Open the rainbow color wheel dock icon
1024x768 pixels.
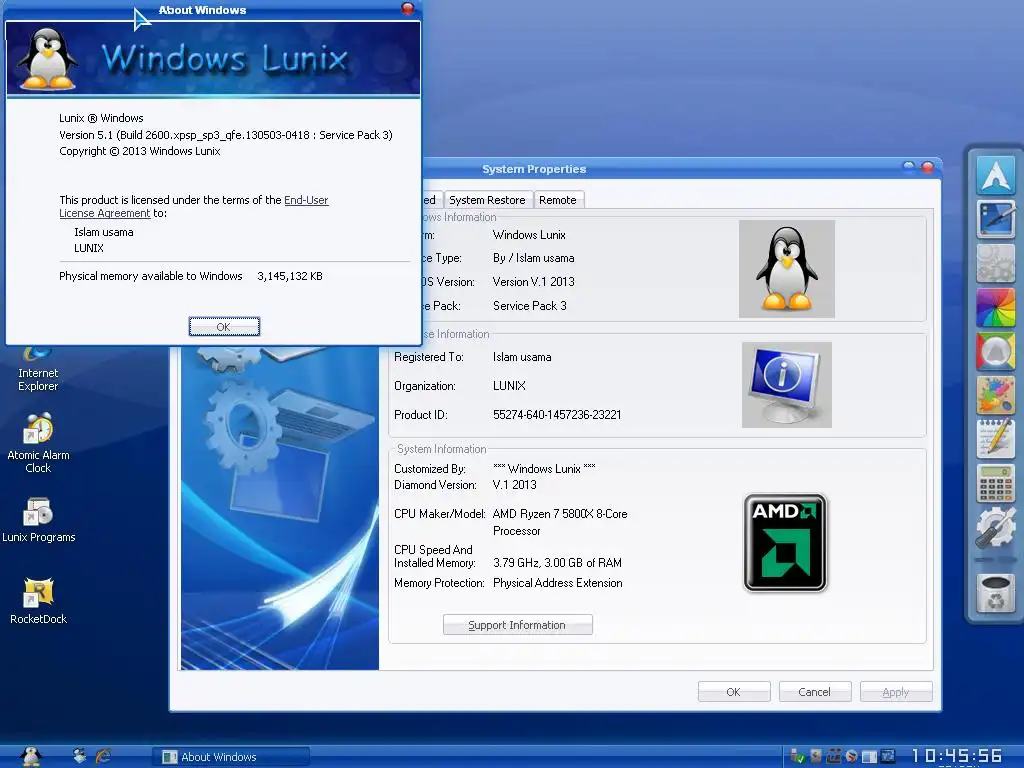pyautogui.click(x=996, y=307)
